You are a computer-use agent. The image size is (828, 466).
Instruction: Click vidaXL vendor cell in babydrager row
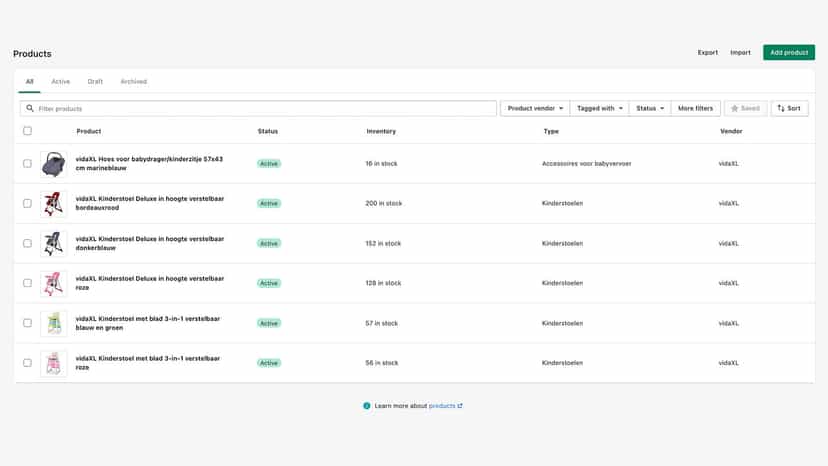(729, 164)
